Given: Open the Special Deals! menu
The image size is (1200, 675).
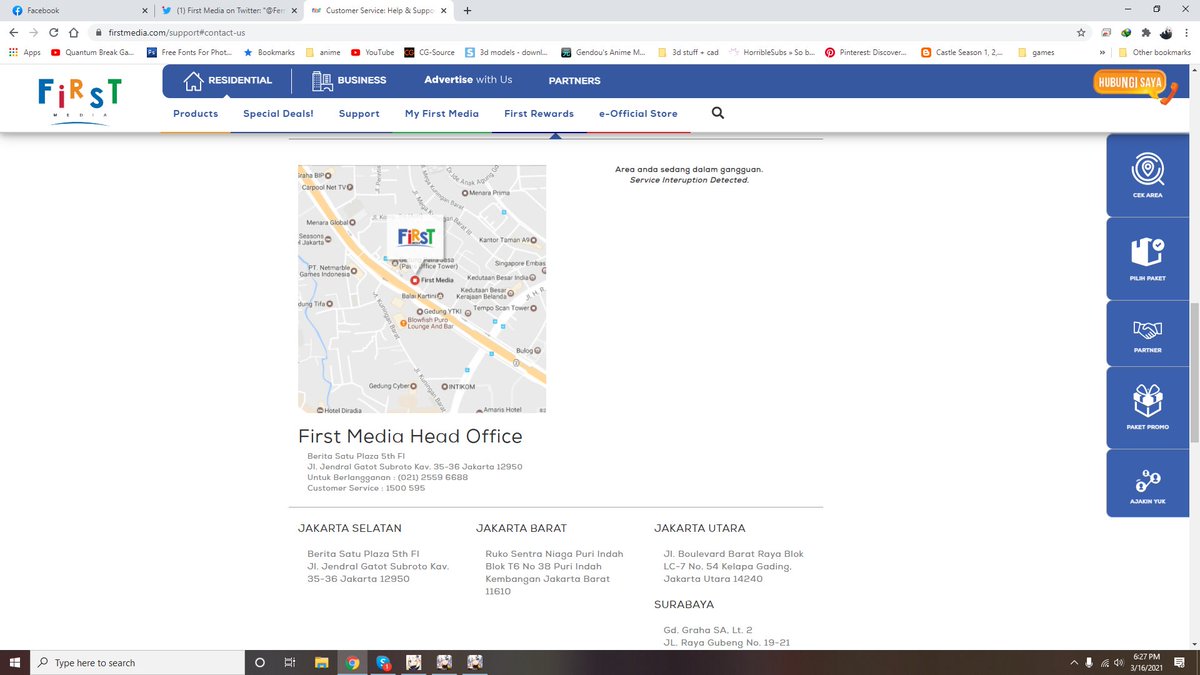Looking at the screenshot, I should (x=278, y=113).
